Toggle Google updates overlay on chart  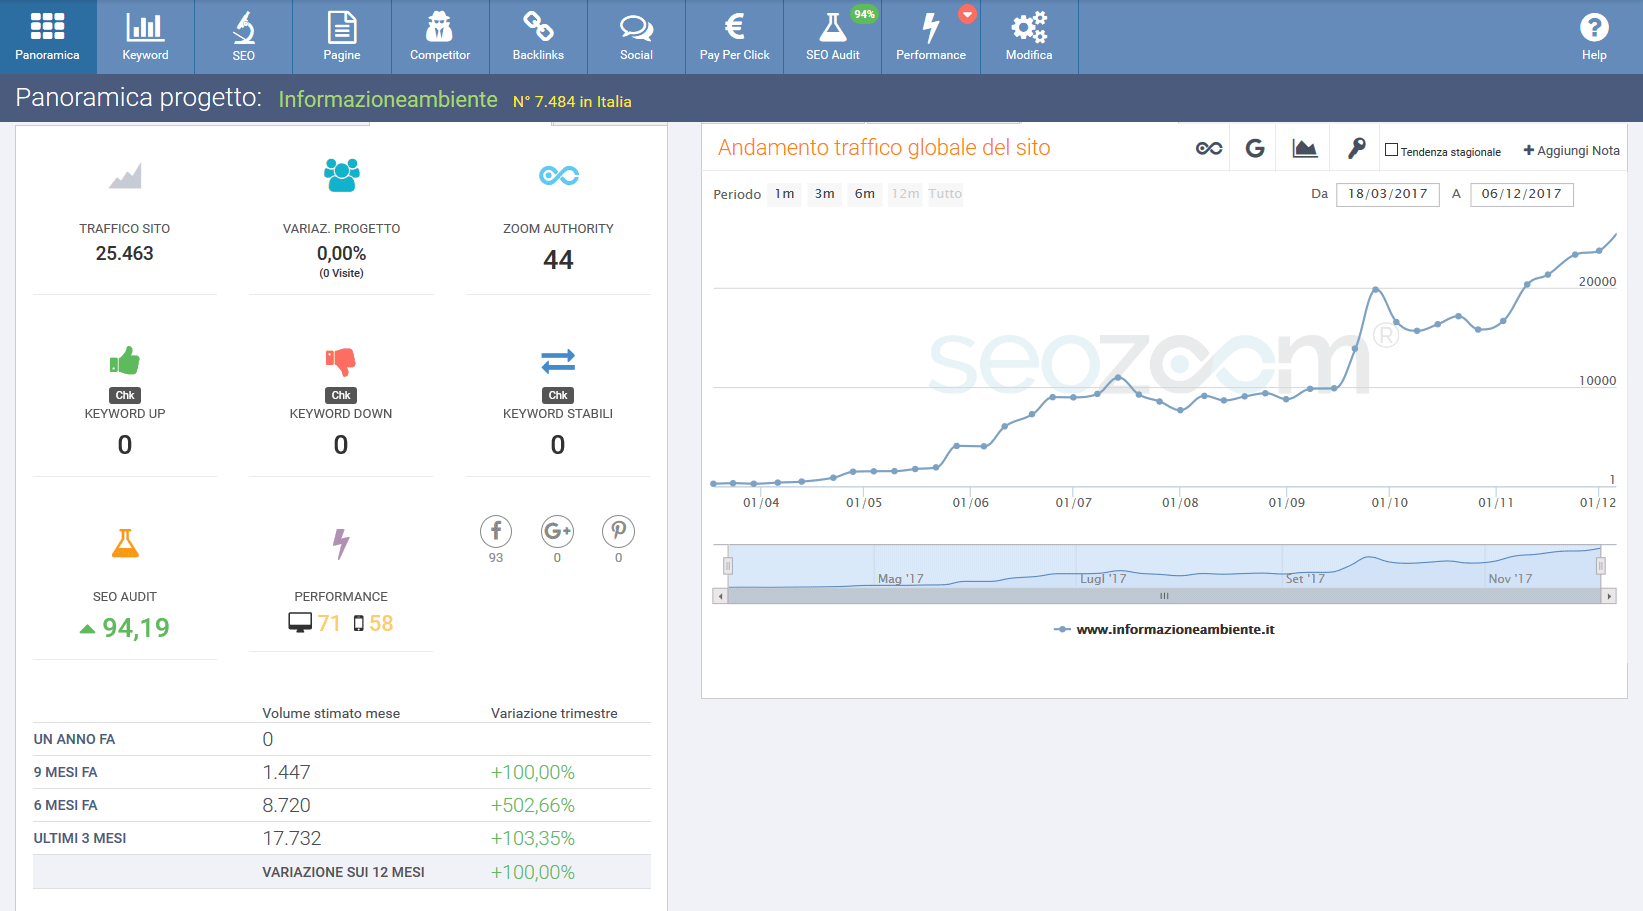[x=1255, y=148]
